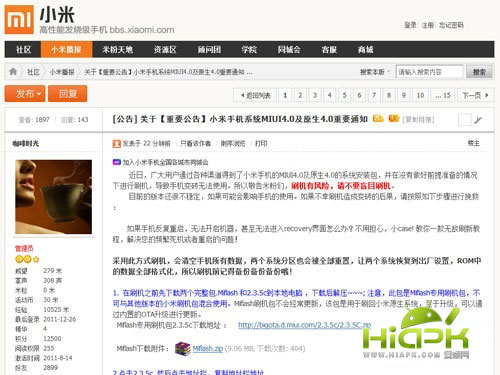The height and width of the screenshot is (375, 500).
Task: Click the coffee cup avatar image
Action: [x=54, y=197]
